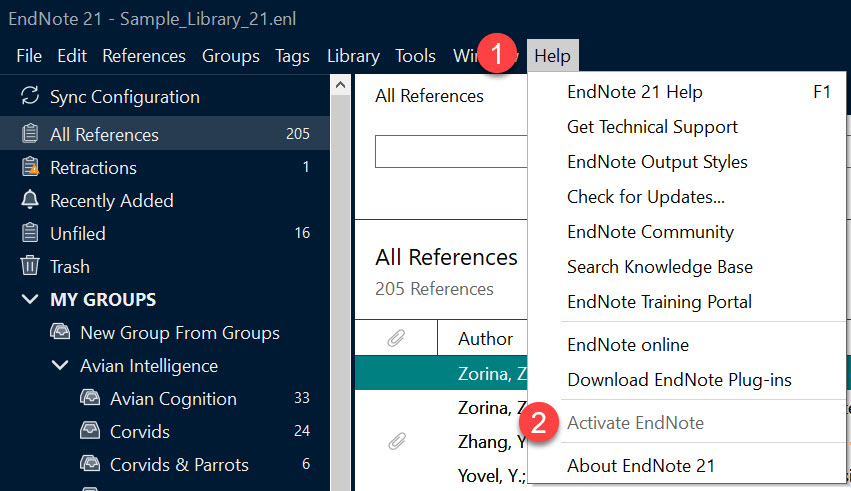Open the Groups menu
Screen dimensions: 851x491
pos(231,56)
